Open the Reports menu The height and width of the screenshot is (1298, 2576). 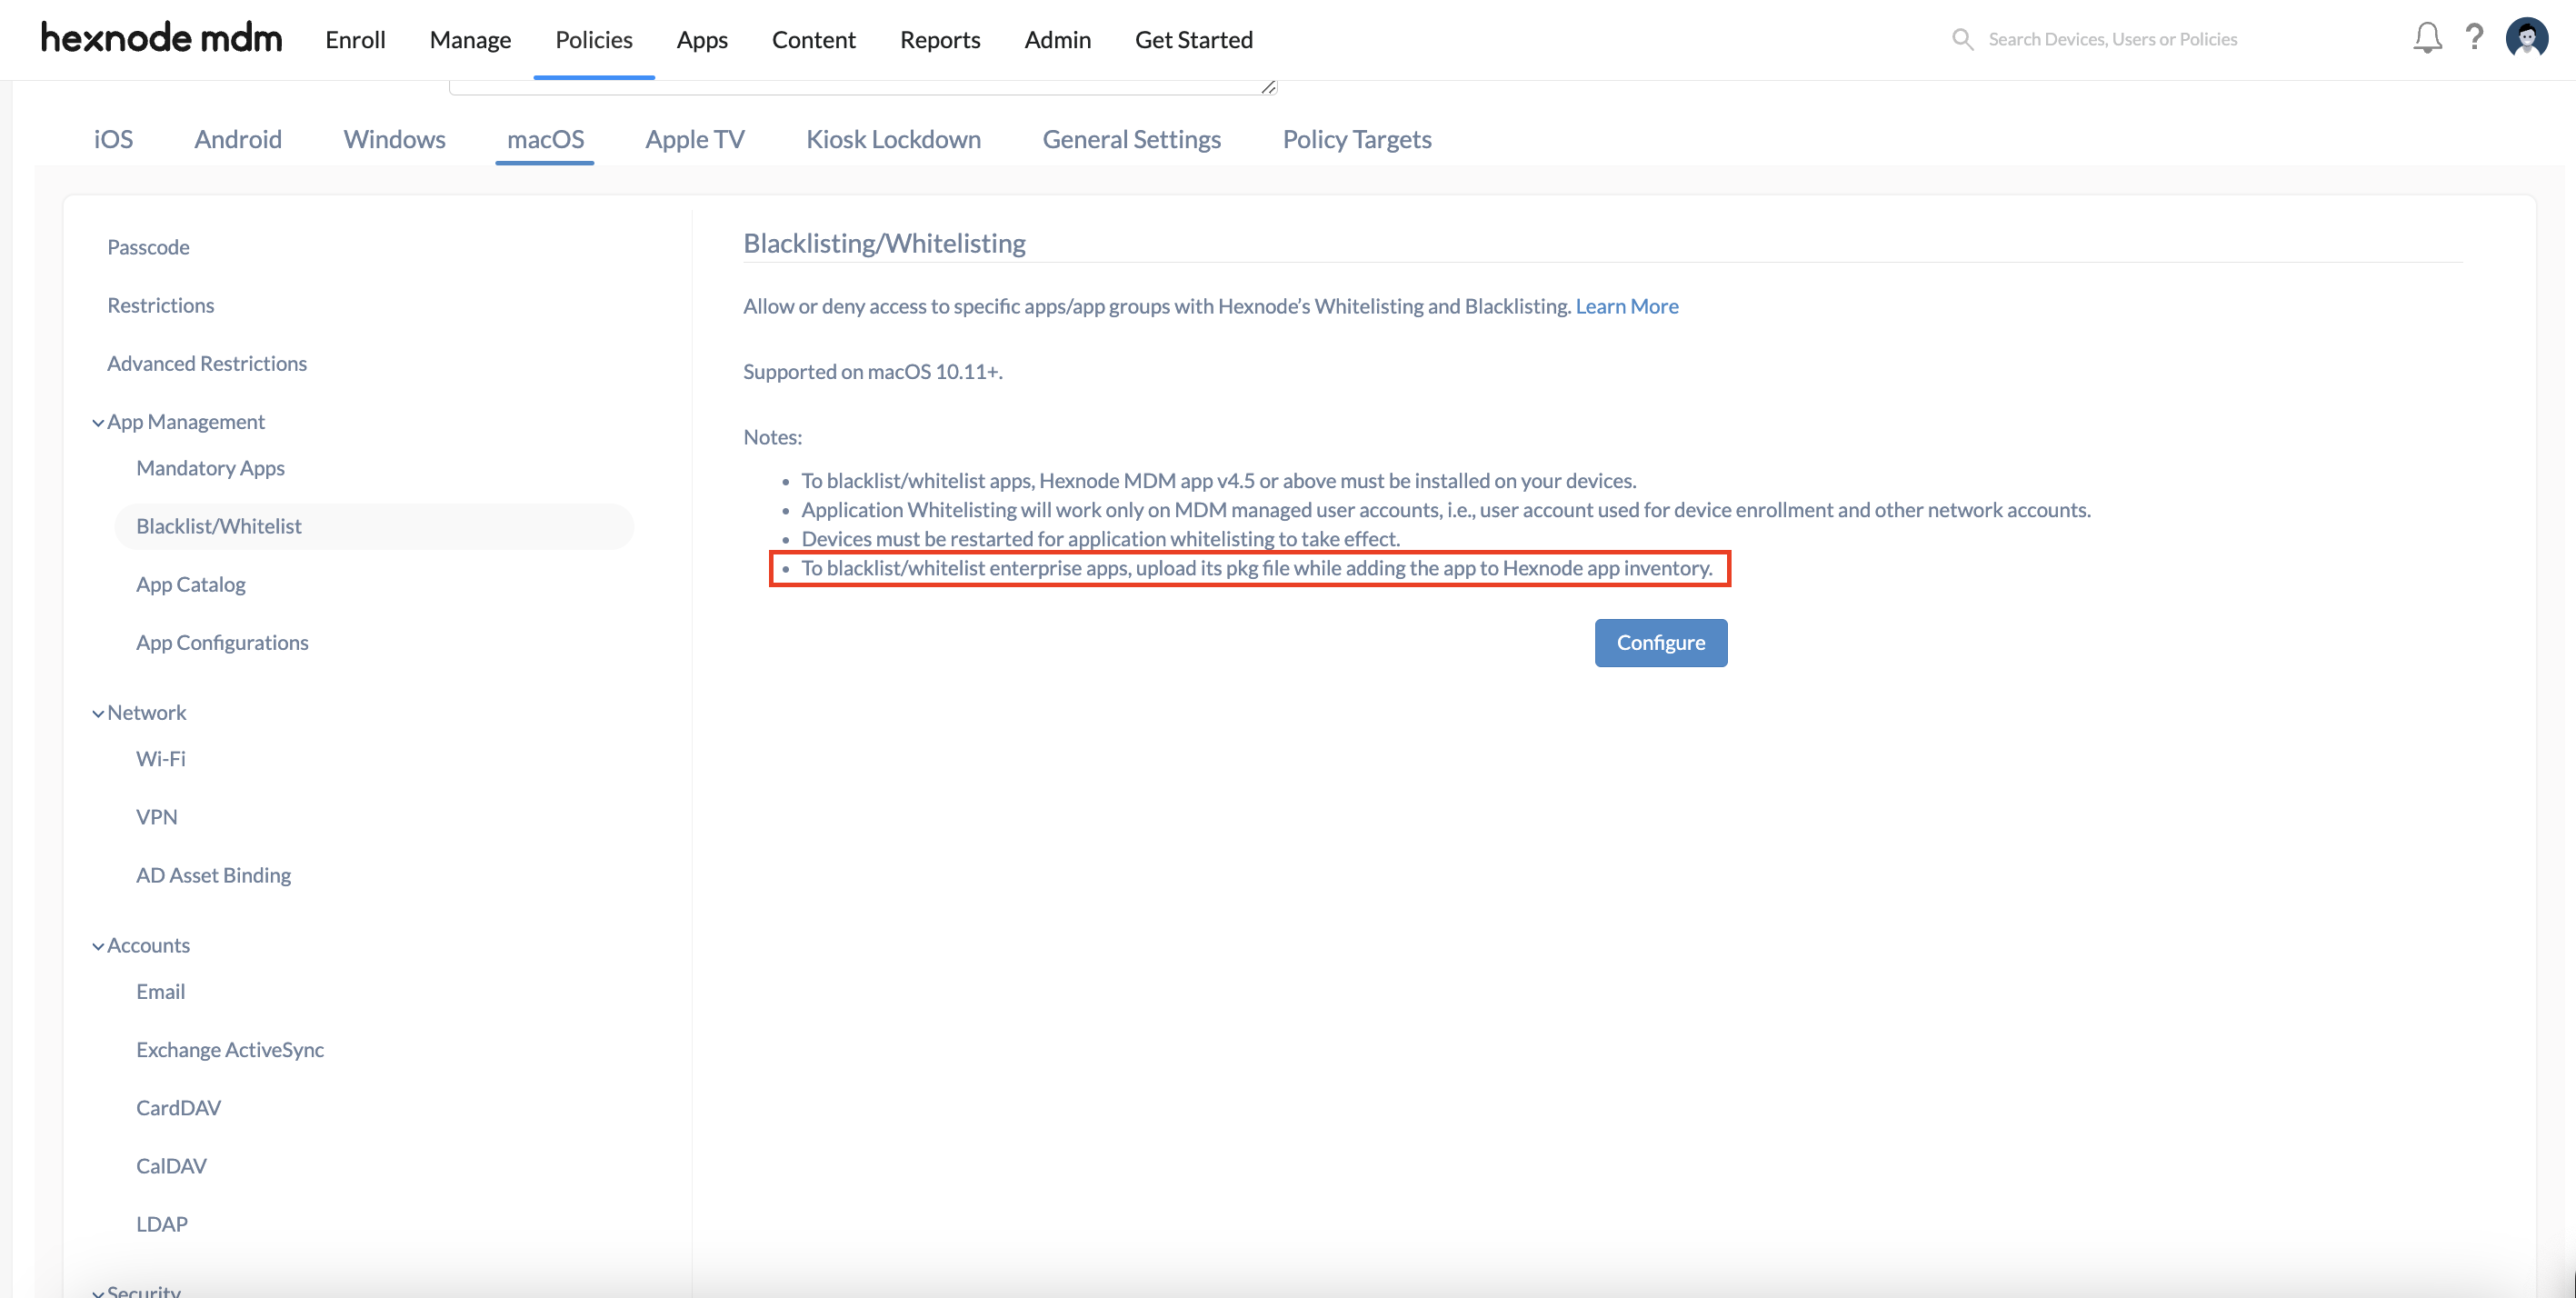[940, 39]
